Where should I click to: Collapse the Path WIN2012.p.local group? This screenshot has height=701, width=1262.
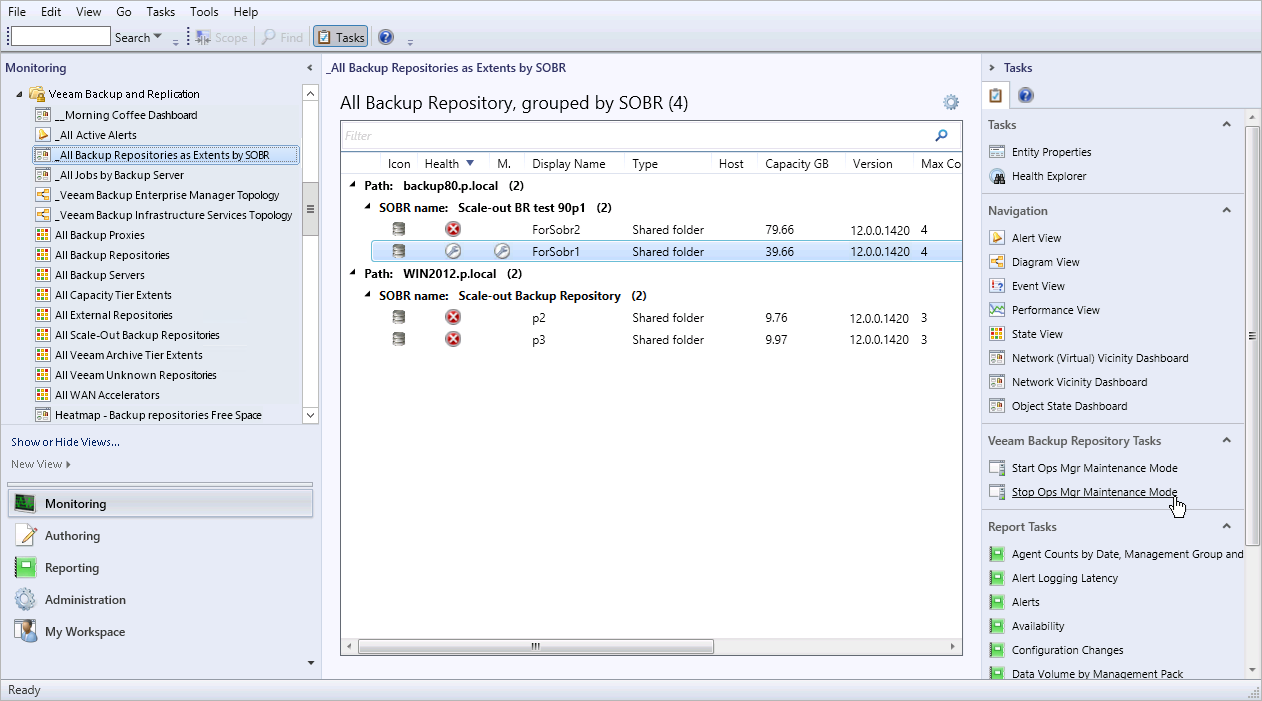pos(352,274)
